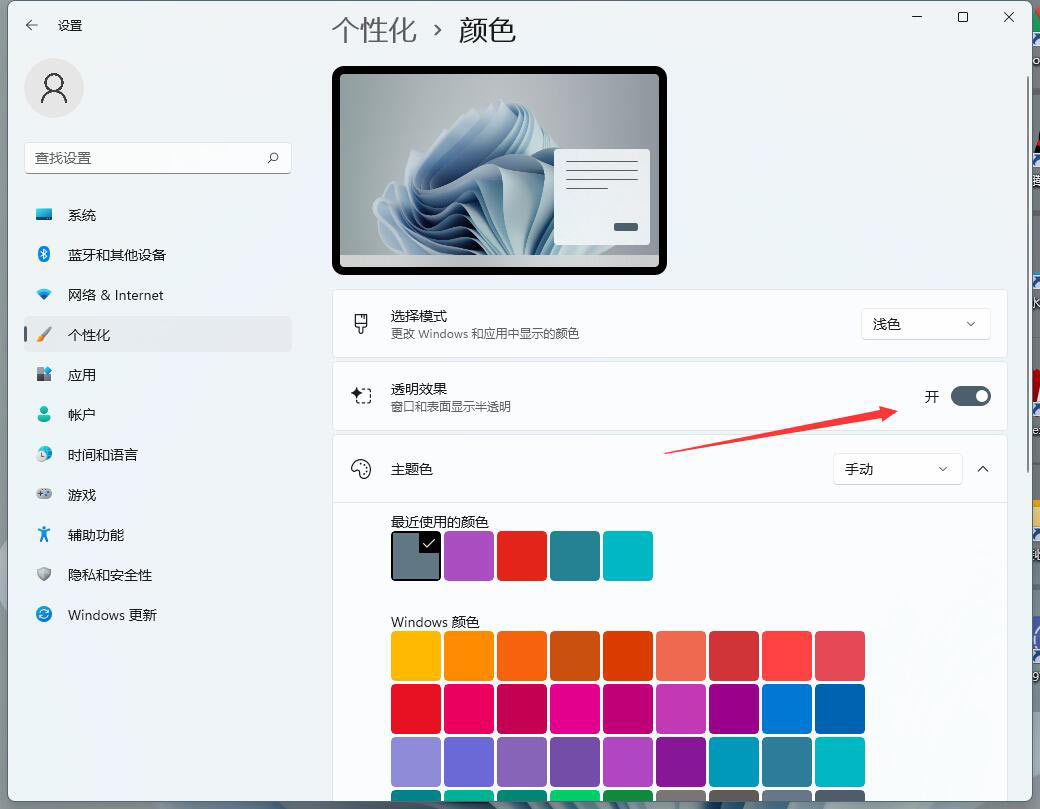The image size is (1040, 809).
Task: Open the 选择模式 dropdown showing 浅色
Action: tap(924, 323)
